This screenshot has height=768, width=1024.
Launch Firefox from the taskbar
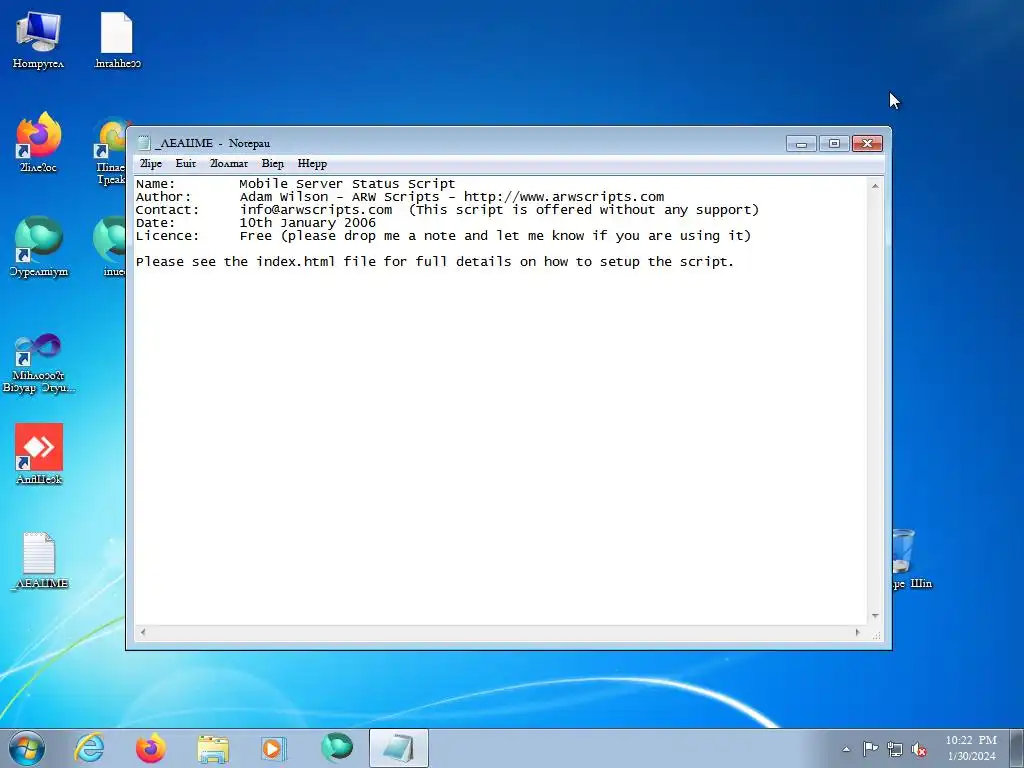[151, 748]
